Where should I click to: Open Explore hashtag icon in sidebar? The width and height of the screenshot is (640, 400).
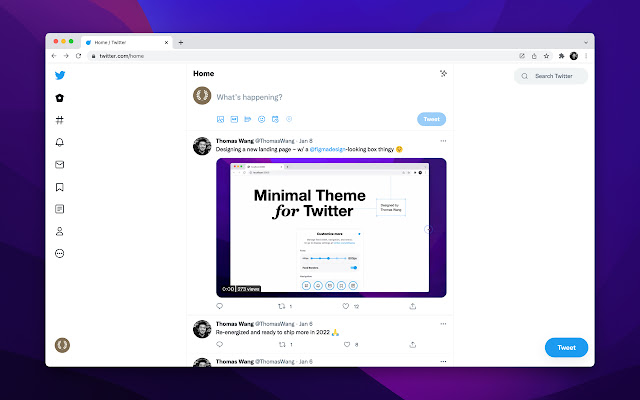pyautogui.click(x=60, y=120)
